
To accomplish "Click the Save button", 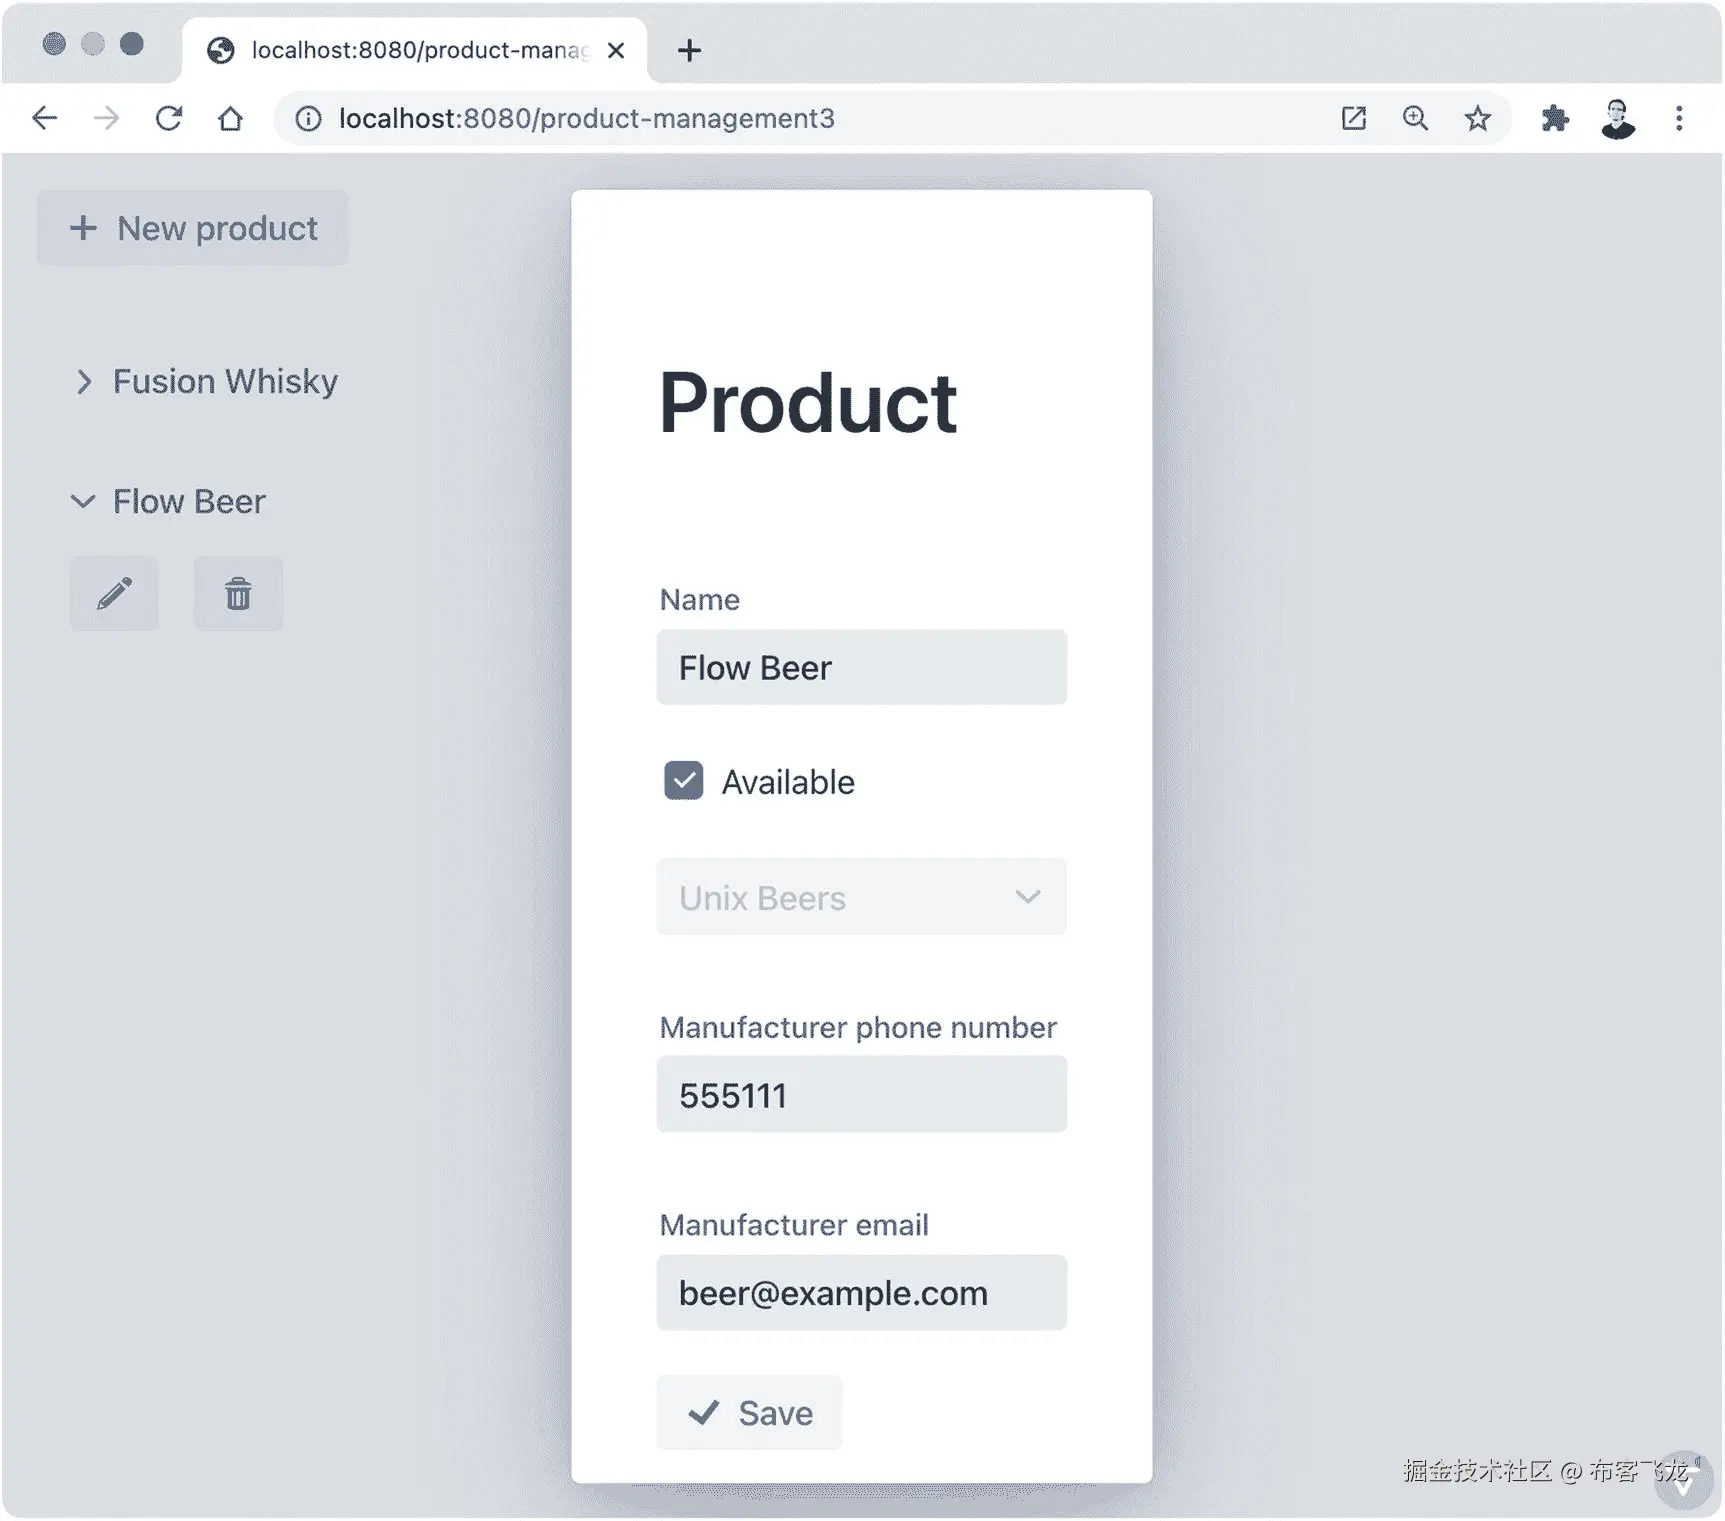I will [749, 1413].
